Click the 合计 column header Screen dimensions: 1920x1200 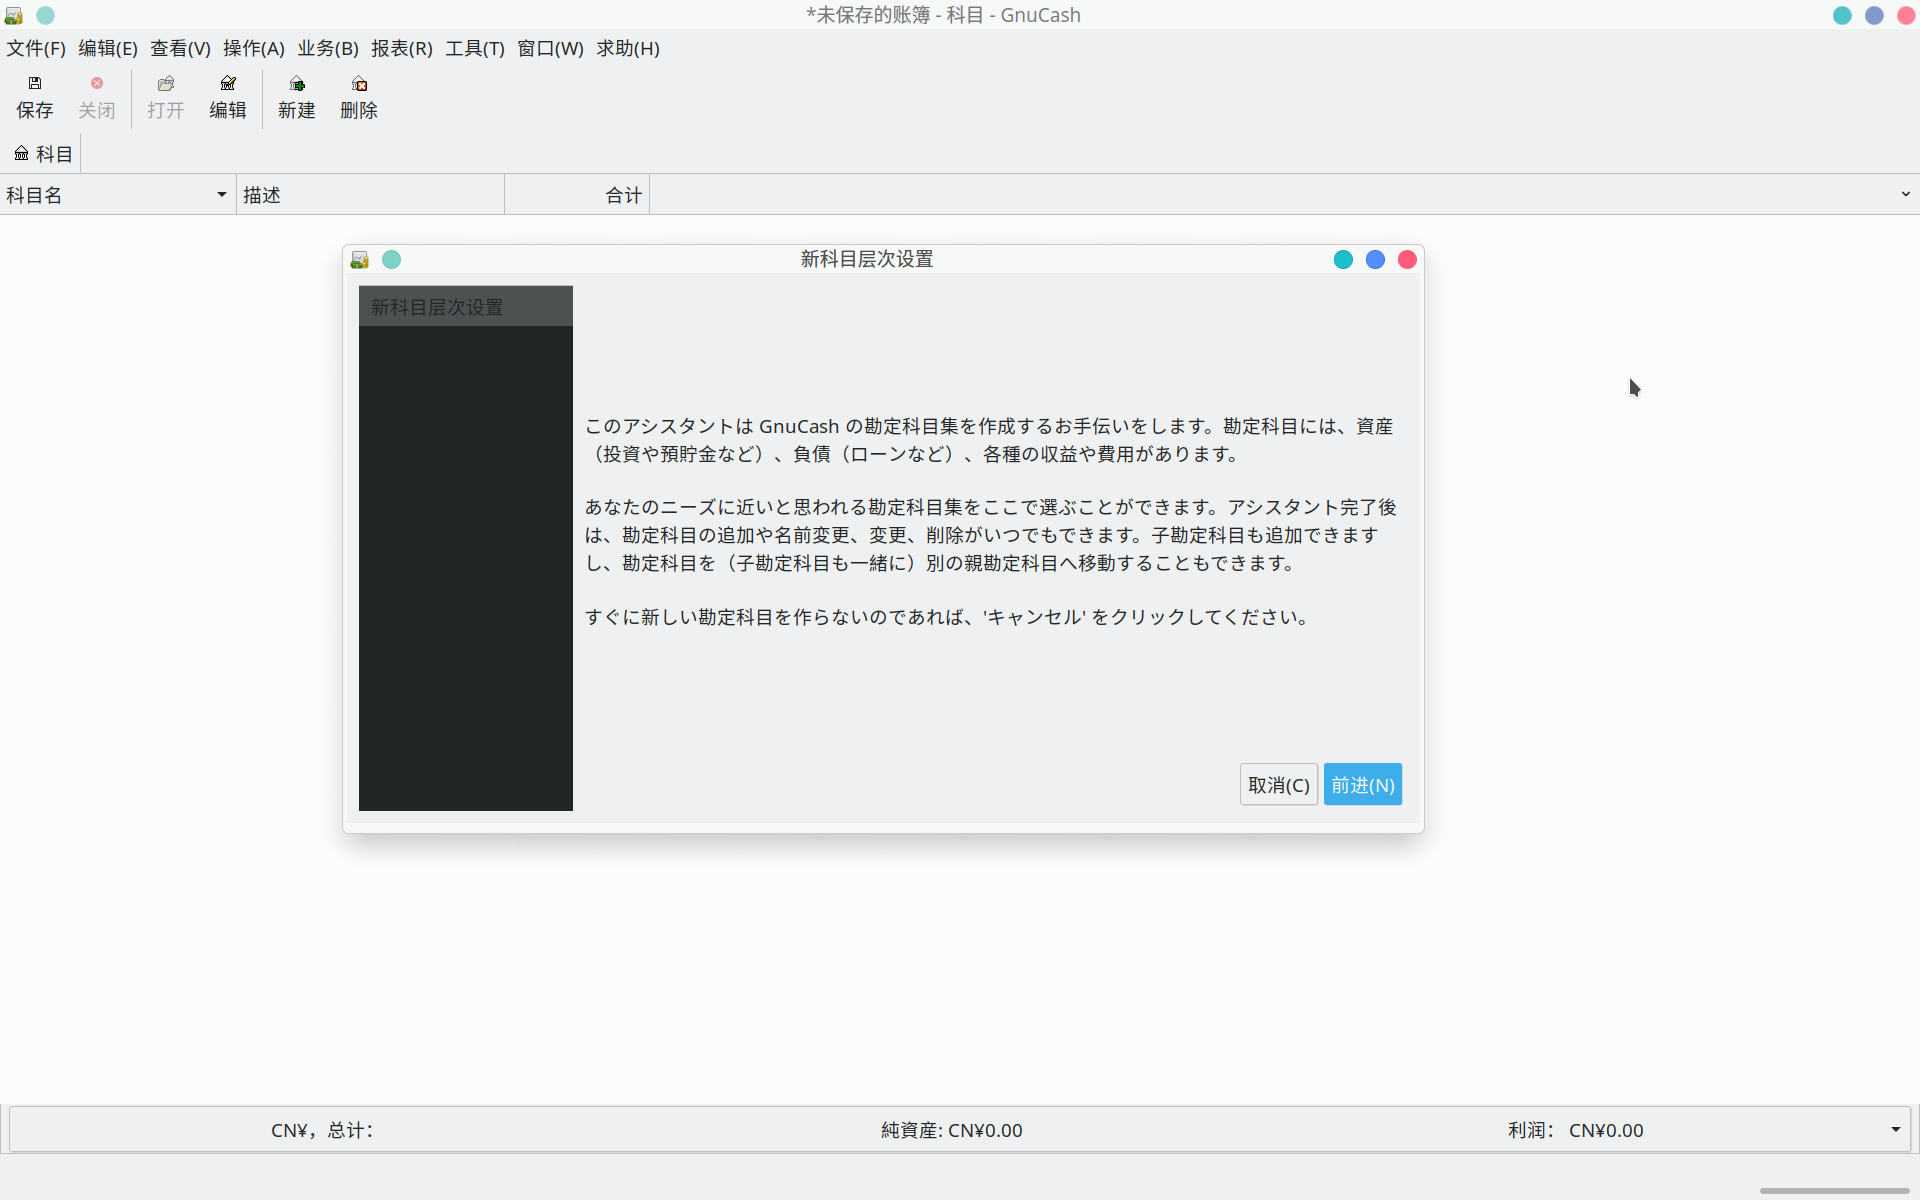tap(577, 195)
